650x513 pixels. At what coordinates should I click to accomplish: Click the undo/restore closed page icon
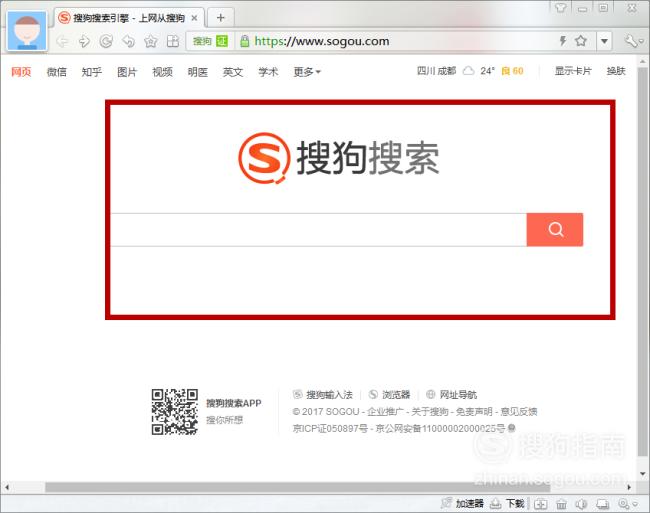point(129,41)
